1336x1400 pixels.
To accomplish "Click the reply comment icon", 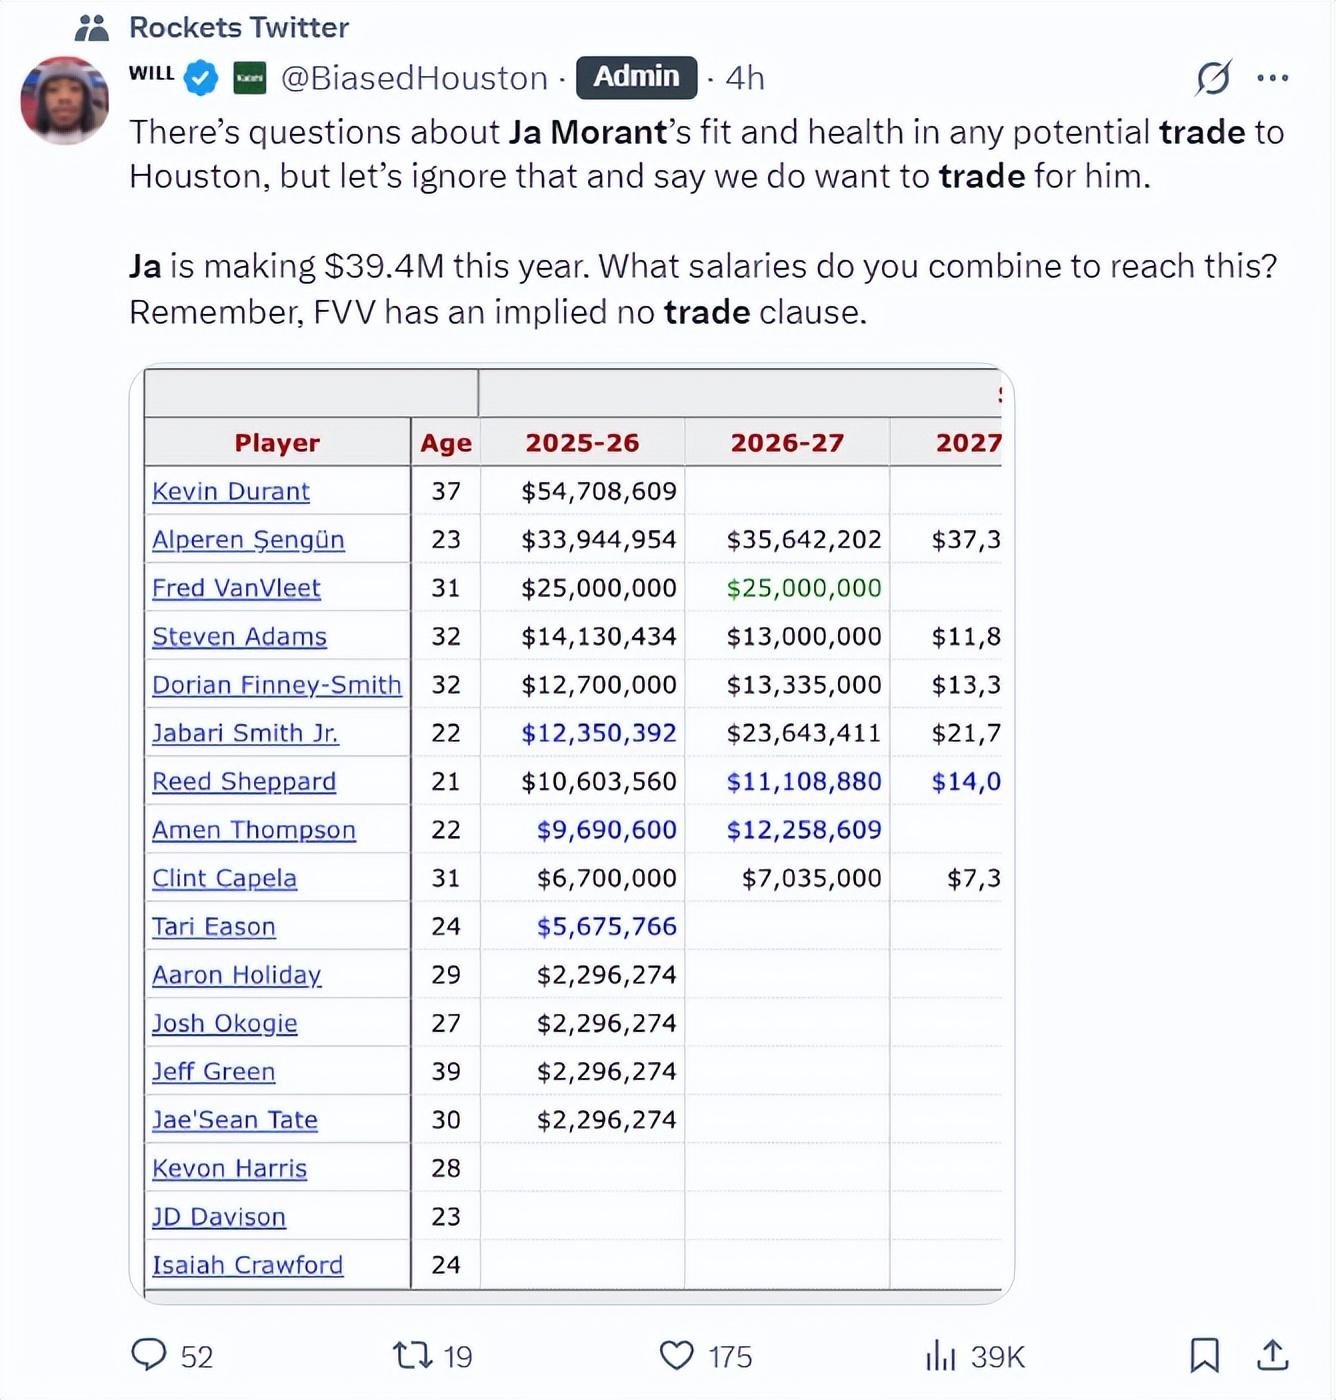I will [x=149, y=1355].
